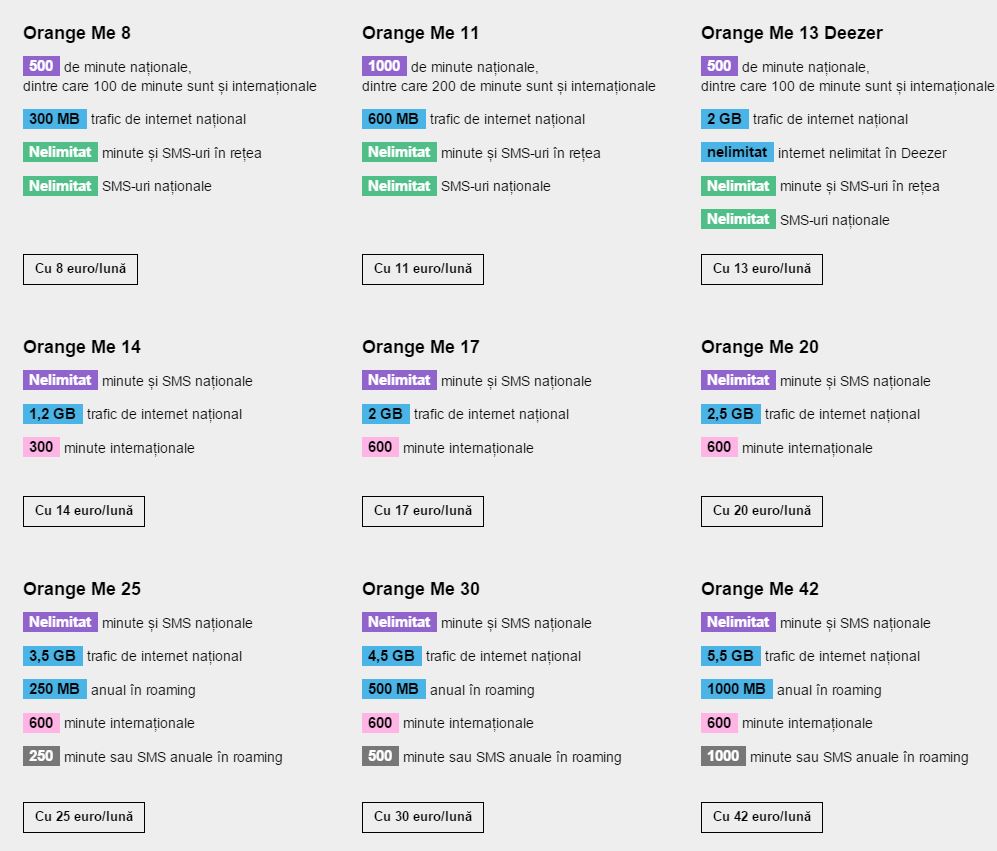This screenshot has width=997, height=851.
Task: Select the Orange Me 42 plan title
Action: tap(759, 589)
